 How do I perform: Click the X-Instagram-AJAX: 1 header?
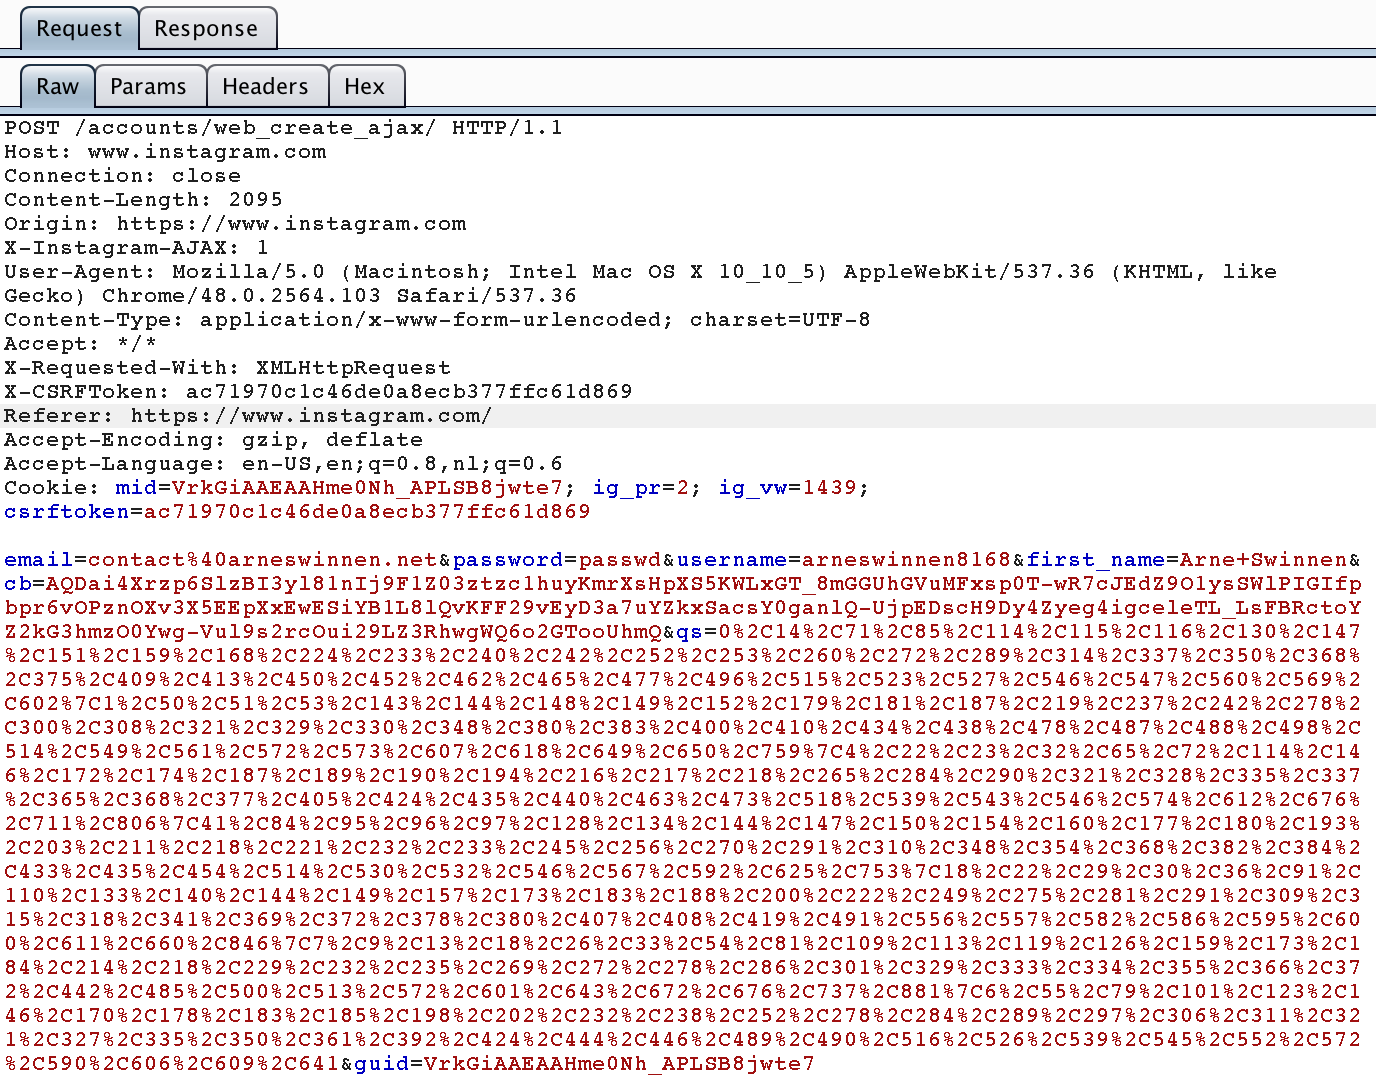[x=136, y=248]
